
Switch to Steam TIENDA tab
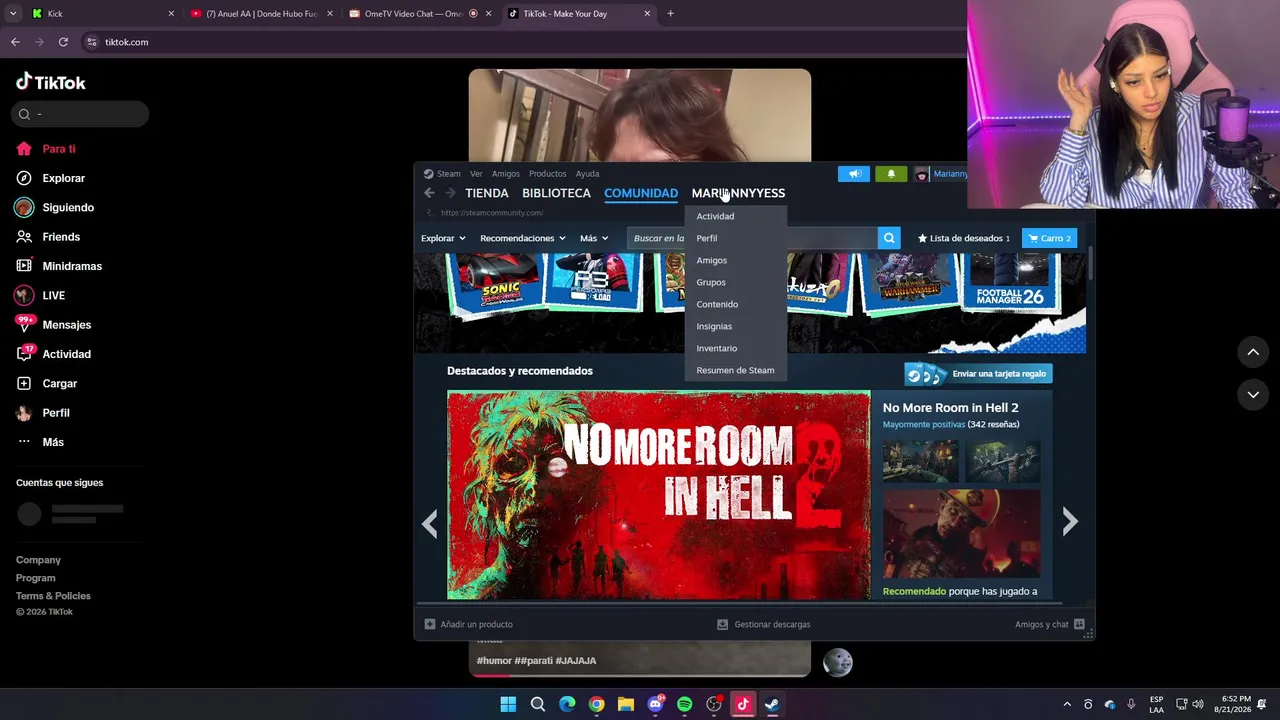(x=487, y=193)
